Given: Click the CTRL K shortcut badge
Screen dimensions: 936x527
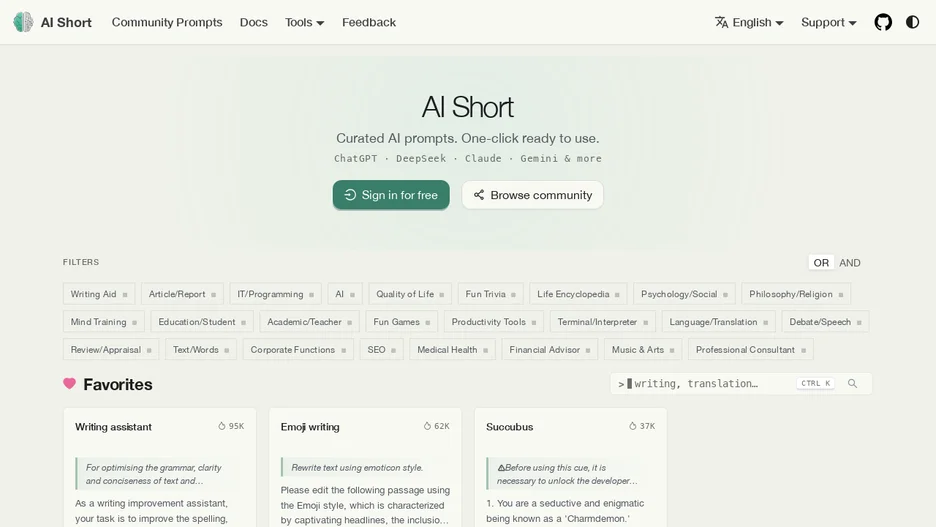Looking at the screenshot, I should 815,383.
